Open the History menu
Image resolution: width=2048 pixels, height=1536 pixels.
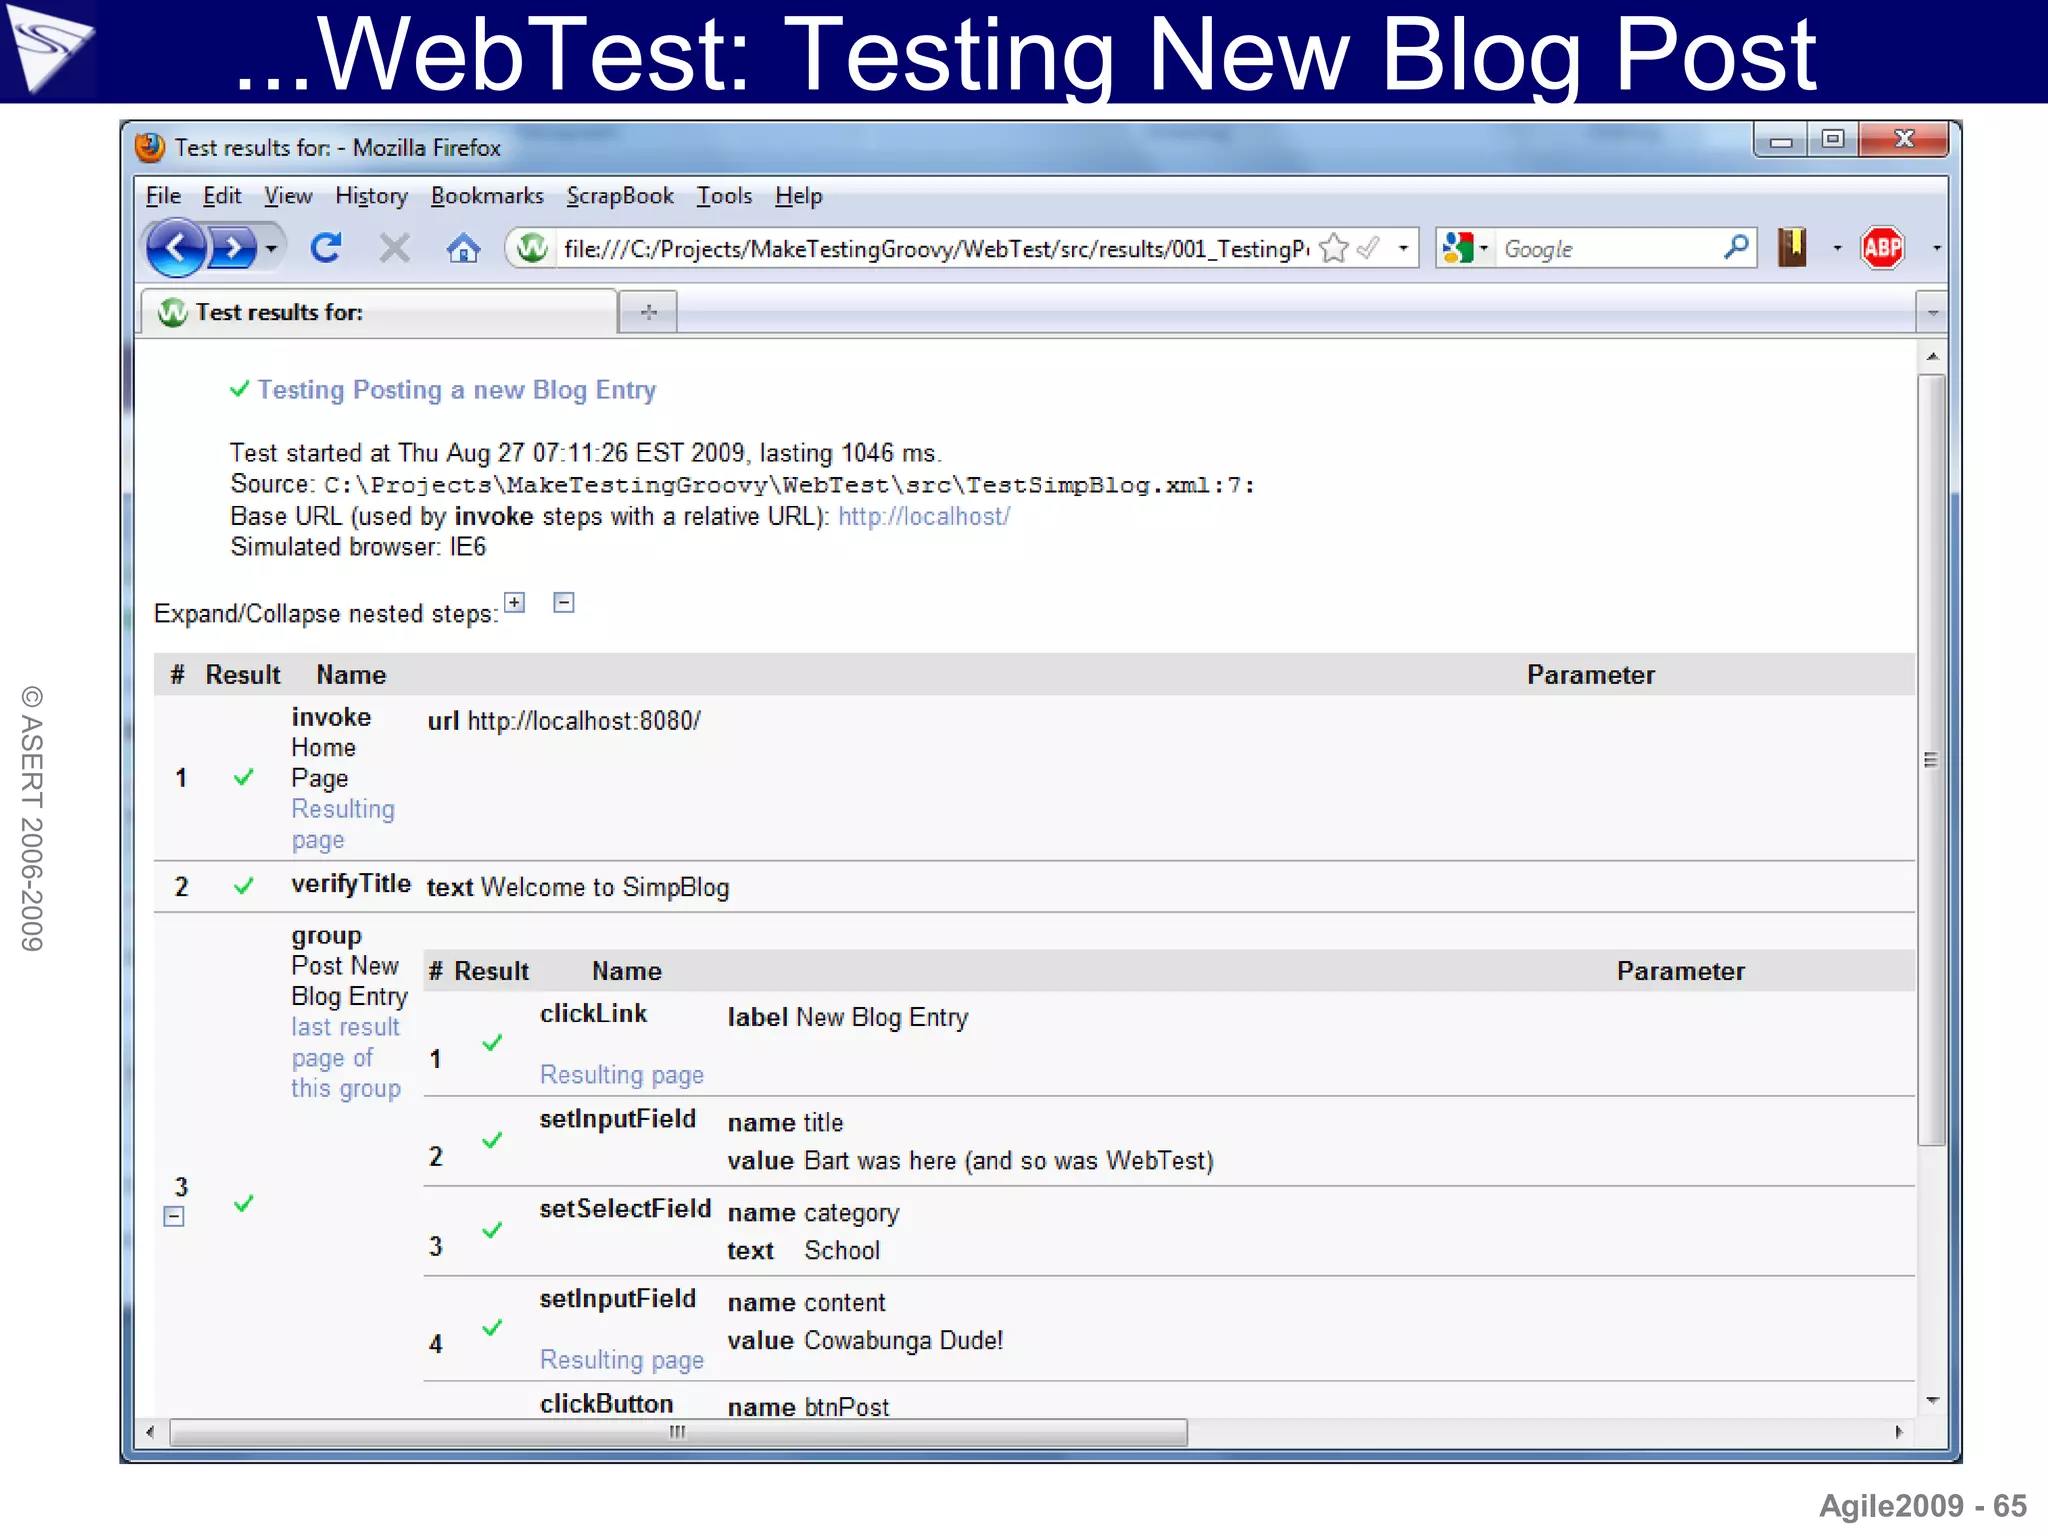(371, 196)
